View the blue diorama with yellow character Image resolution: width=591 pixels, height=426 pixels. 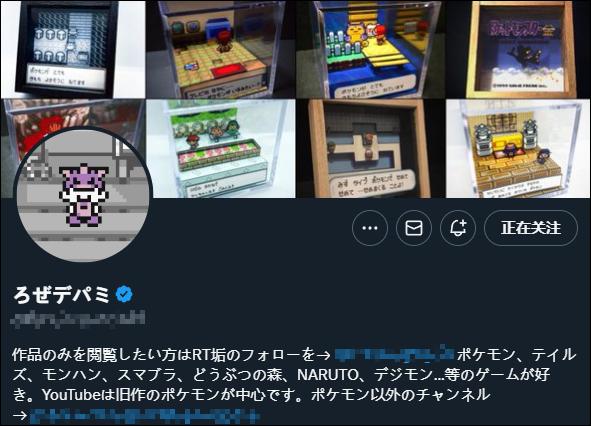tap(370, 49)
